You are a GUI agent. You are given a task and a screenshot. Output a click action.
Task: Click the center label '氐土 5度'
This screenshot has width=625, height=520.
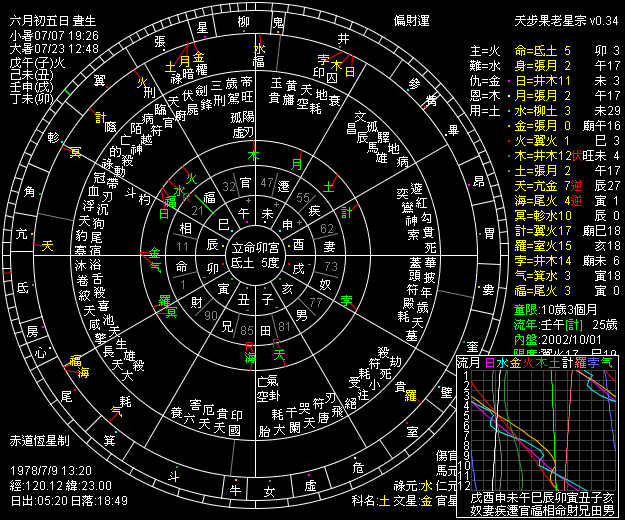coord(255,263)
